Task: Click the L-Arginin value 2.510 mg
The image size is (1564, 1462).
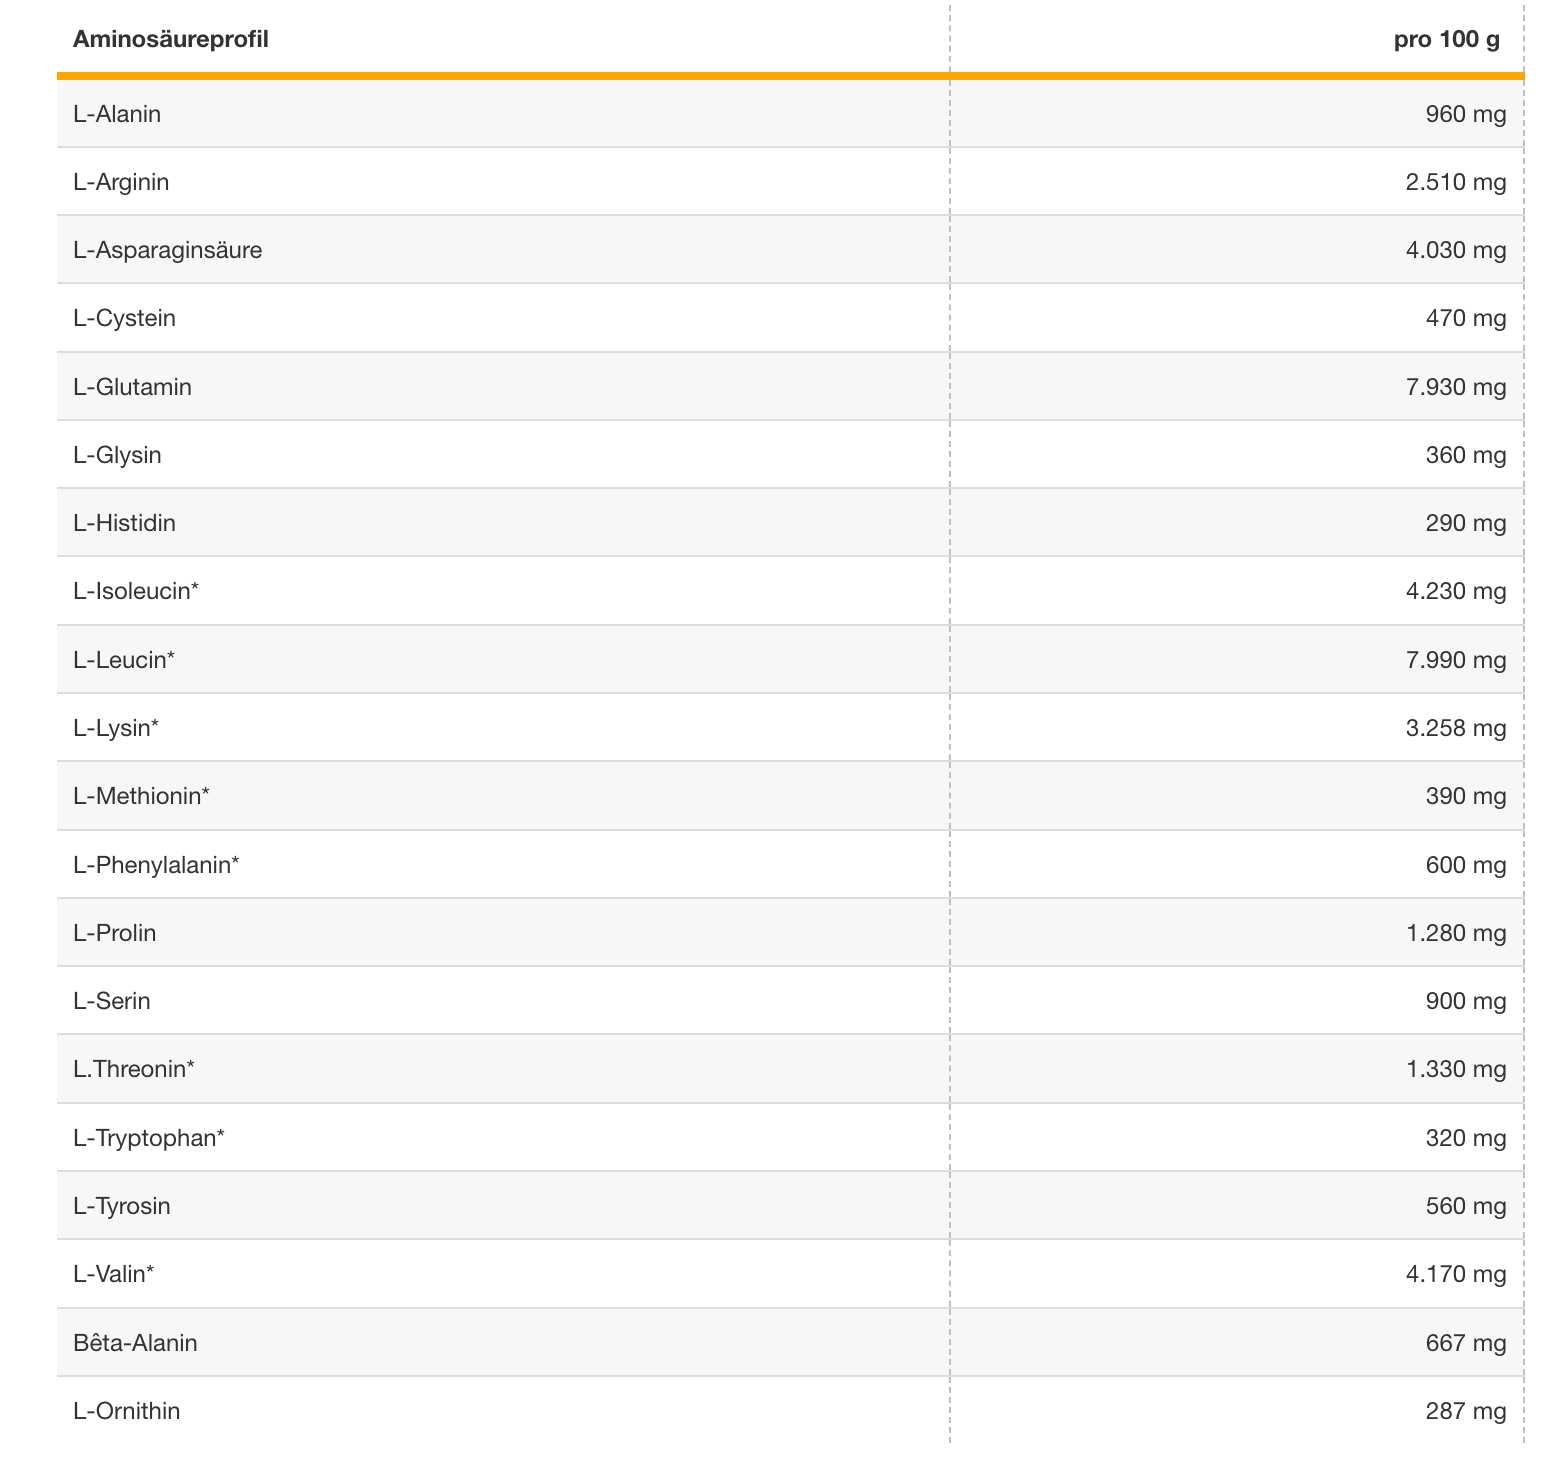Action: click(x=1455, y=182)
